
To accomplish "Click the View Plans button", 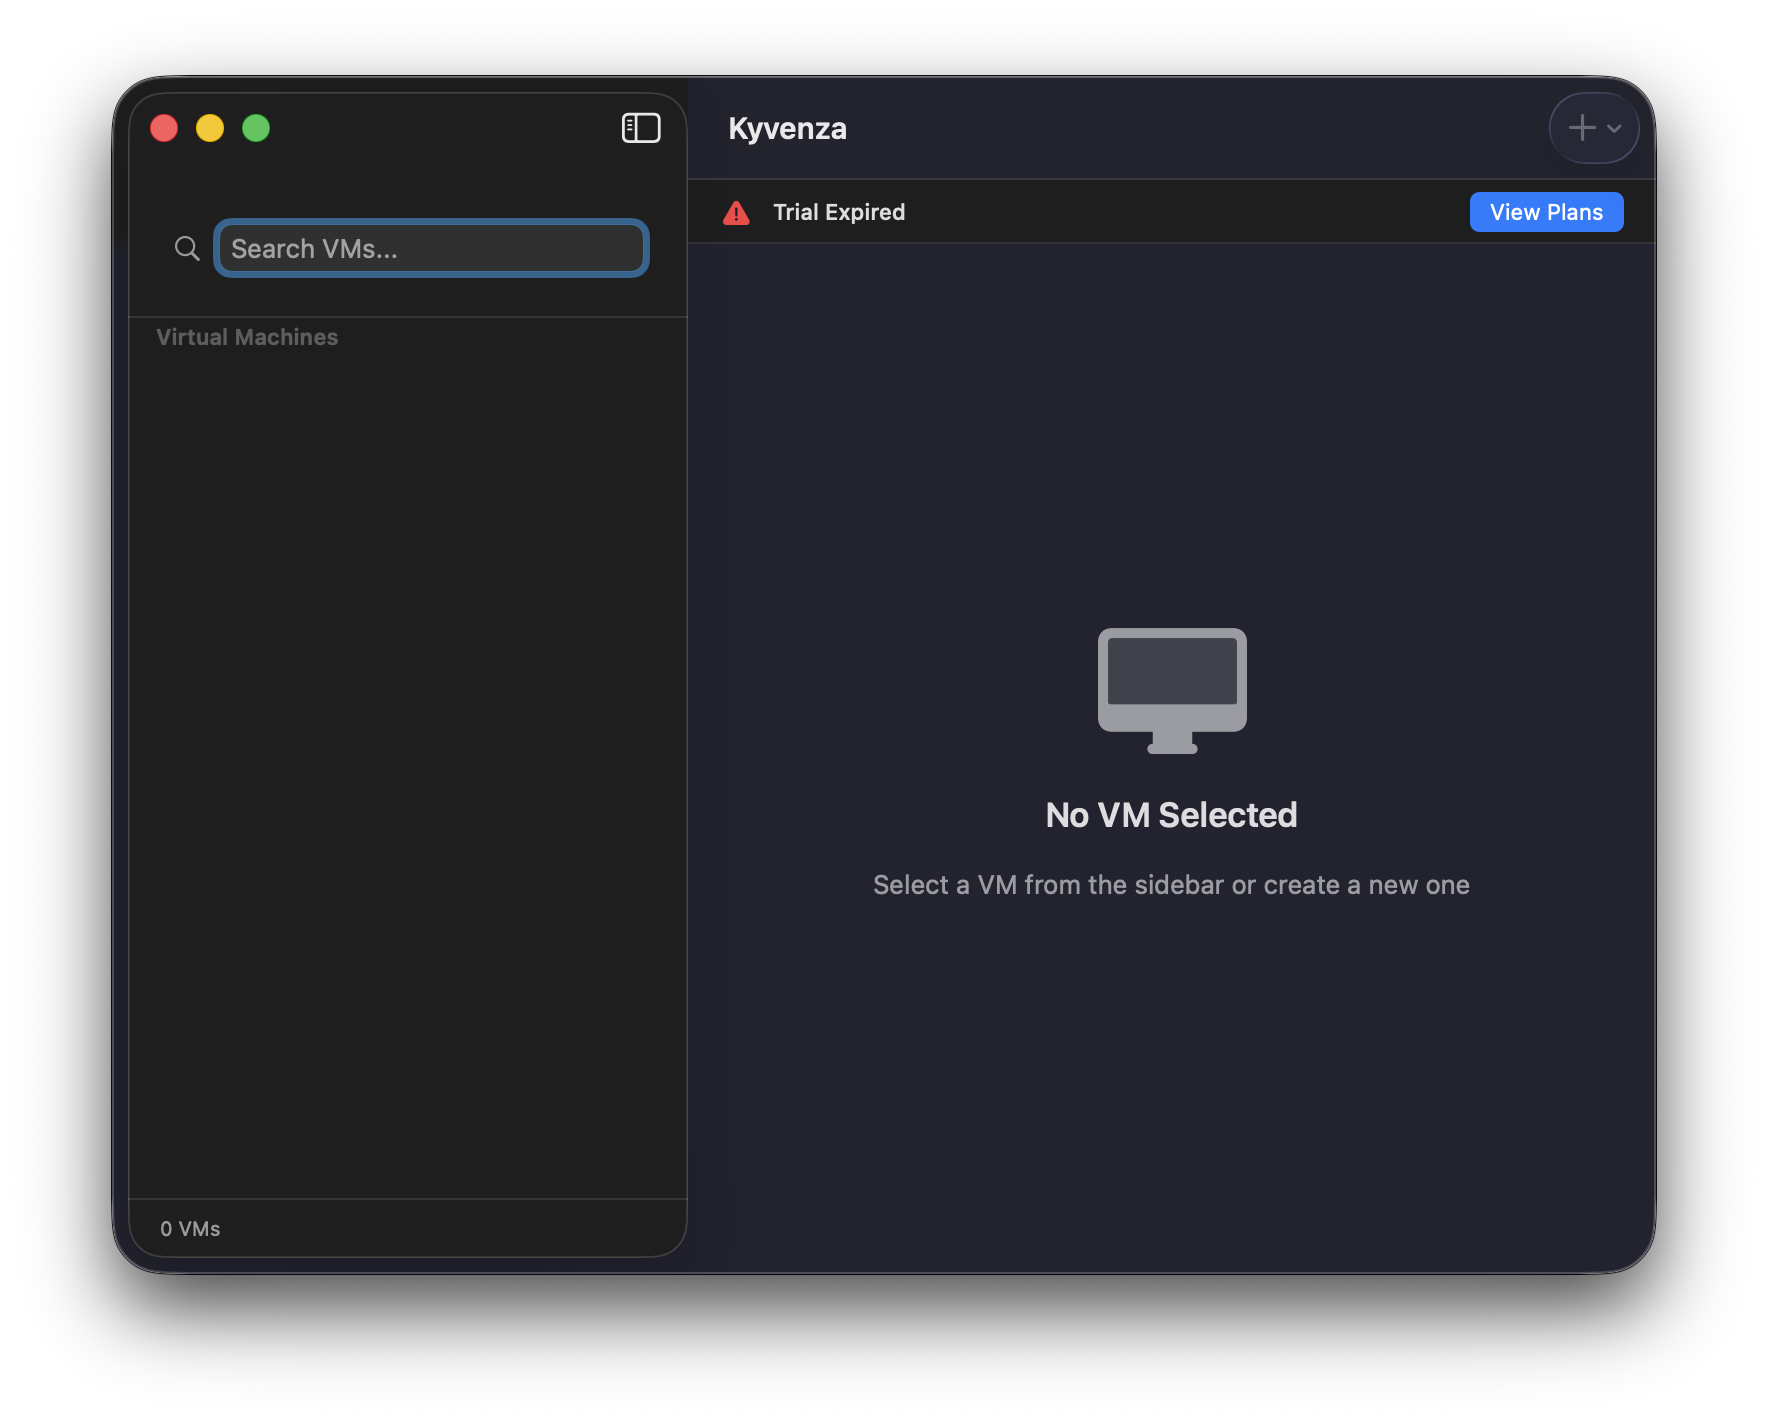I will point(1546,212).
